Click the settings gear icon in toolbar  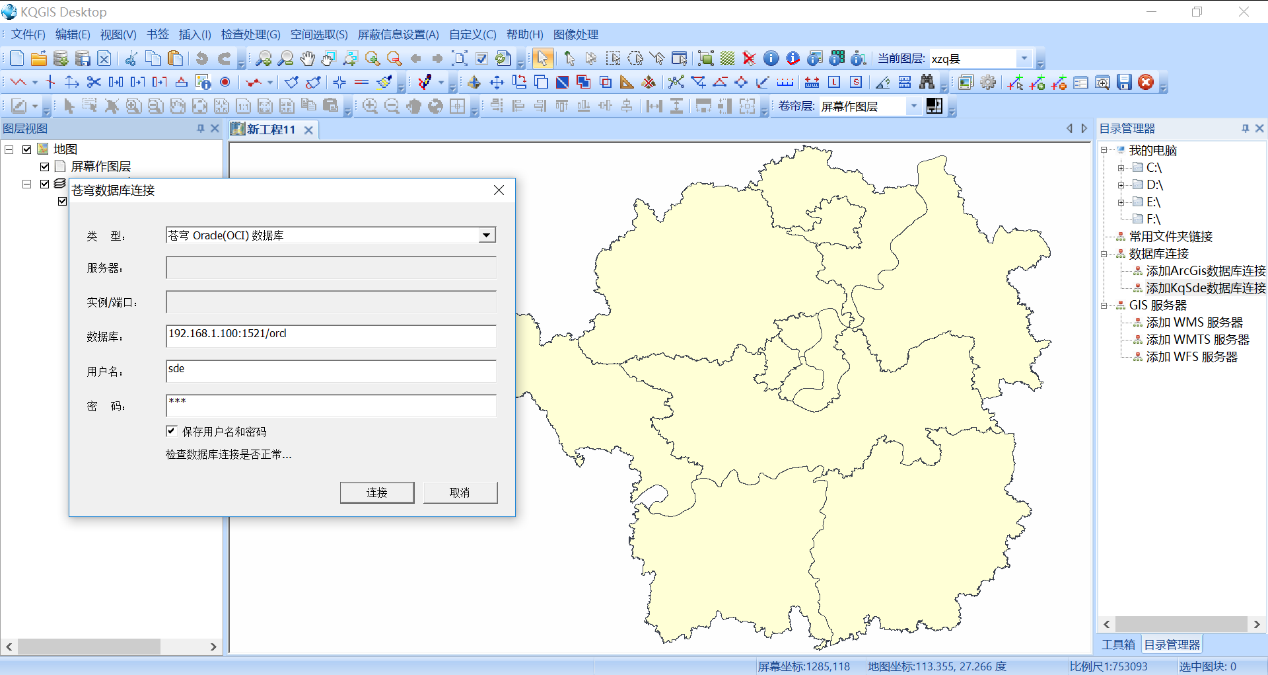click(x=988, y=82)
